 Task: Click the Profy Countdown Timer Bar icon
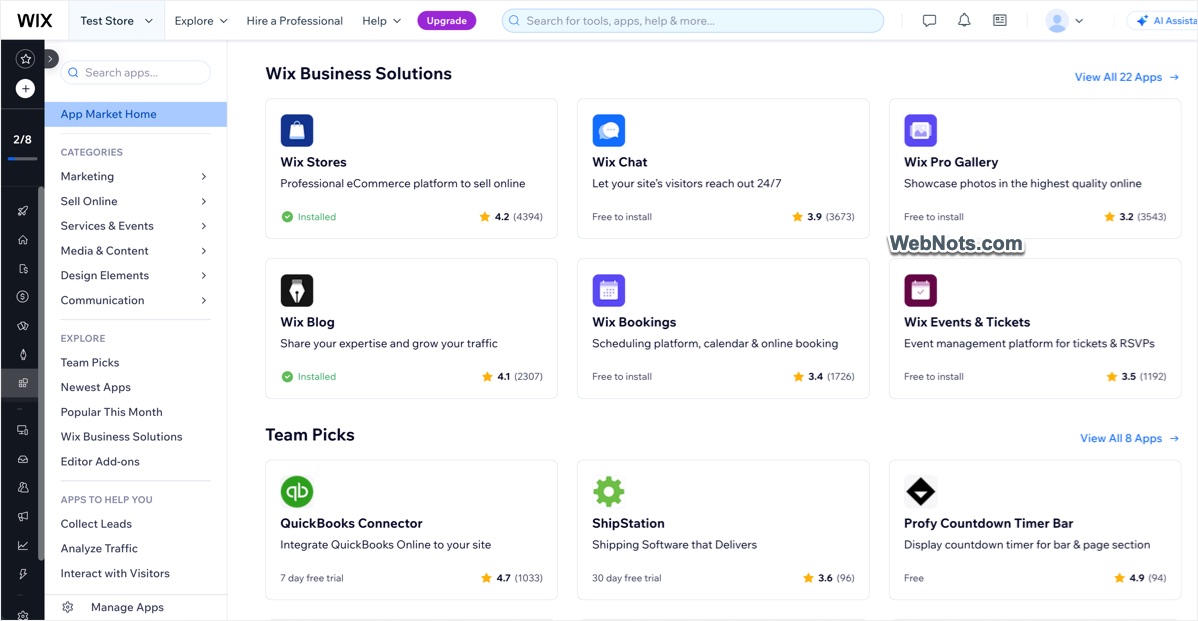[x=921, y=491]
